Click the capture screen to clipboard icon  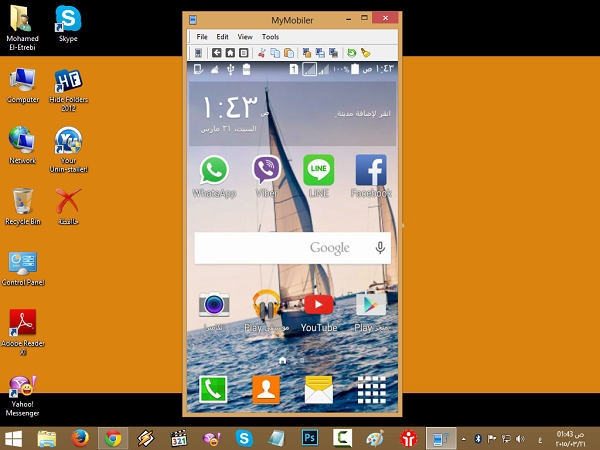tap(307, 53)
